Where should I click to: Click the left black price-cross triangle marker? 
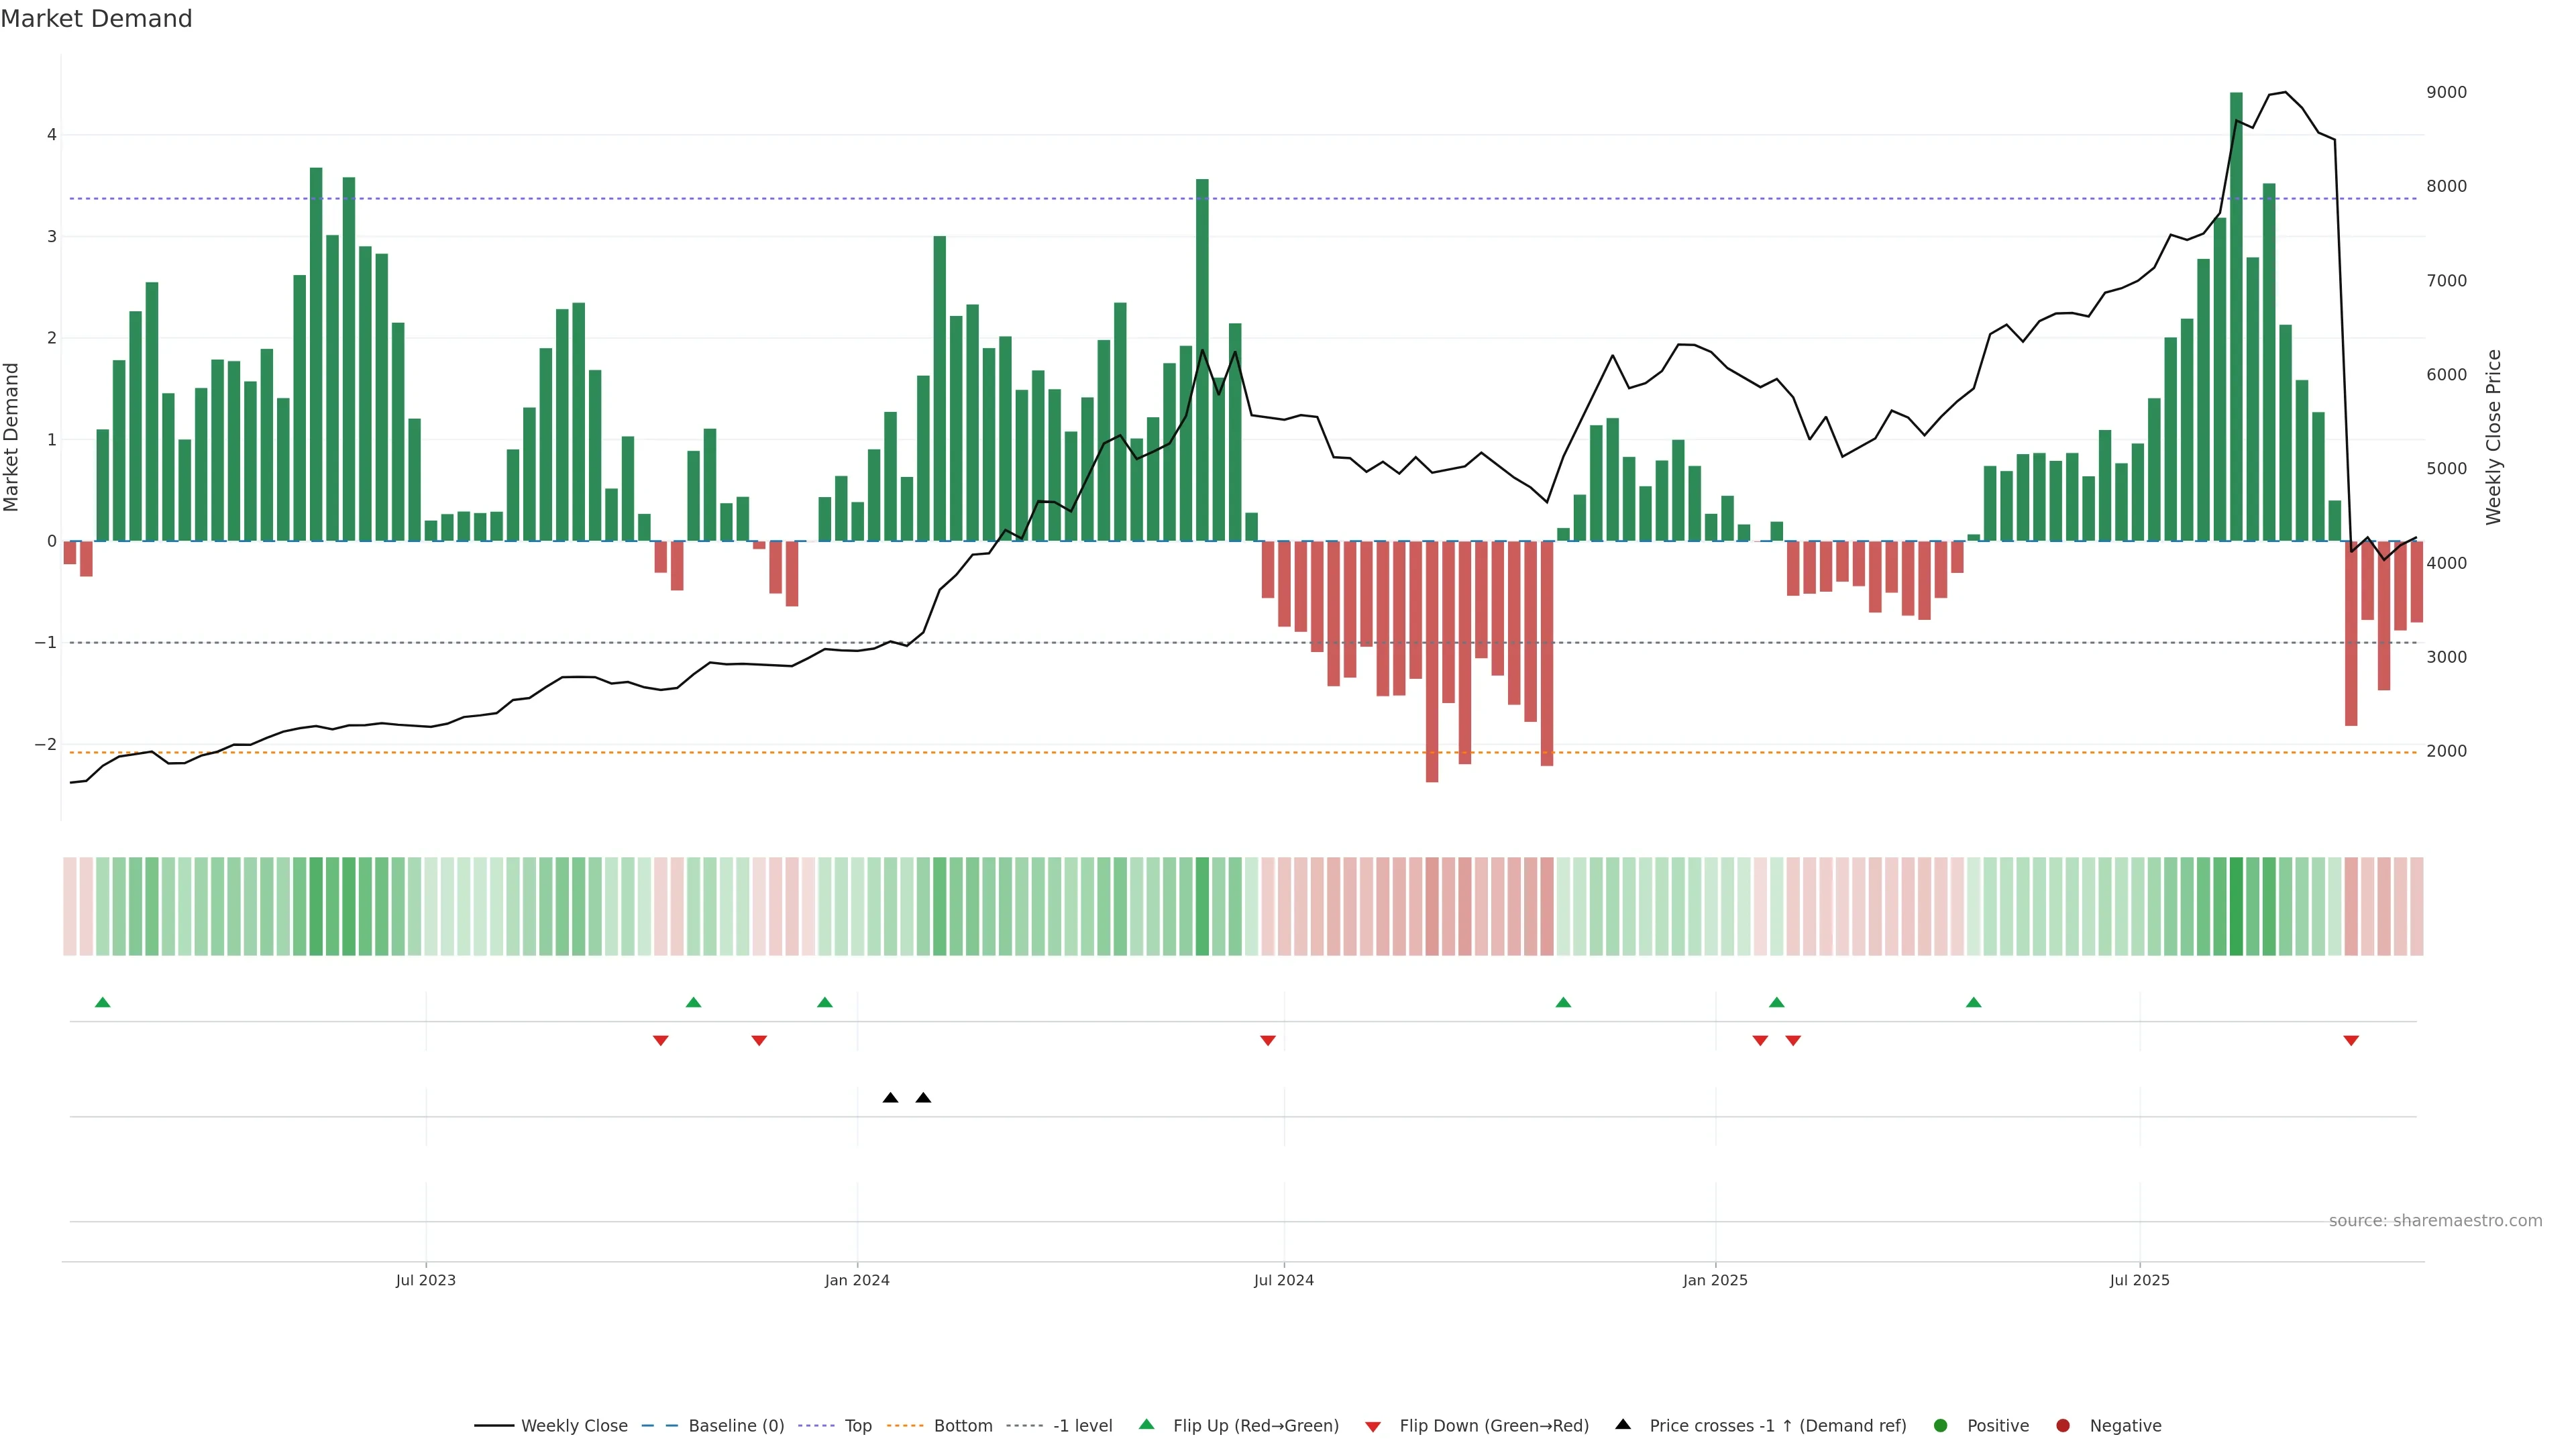click(890, 1098)
